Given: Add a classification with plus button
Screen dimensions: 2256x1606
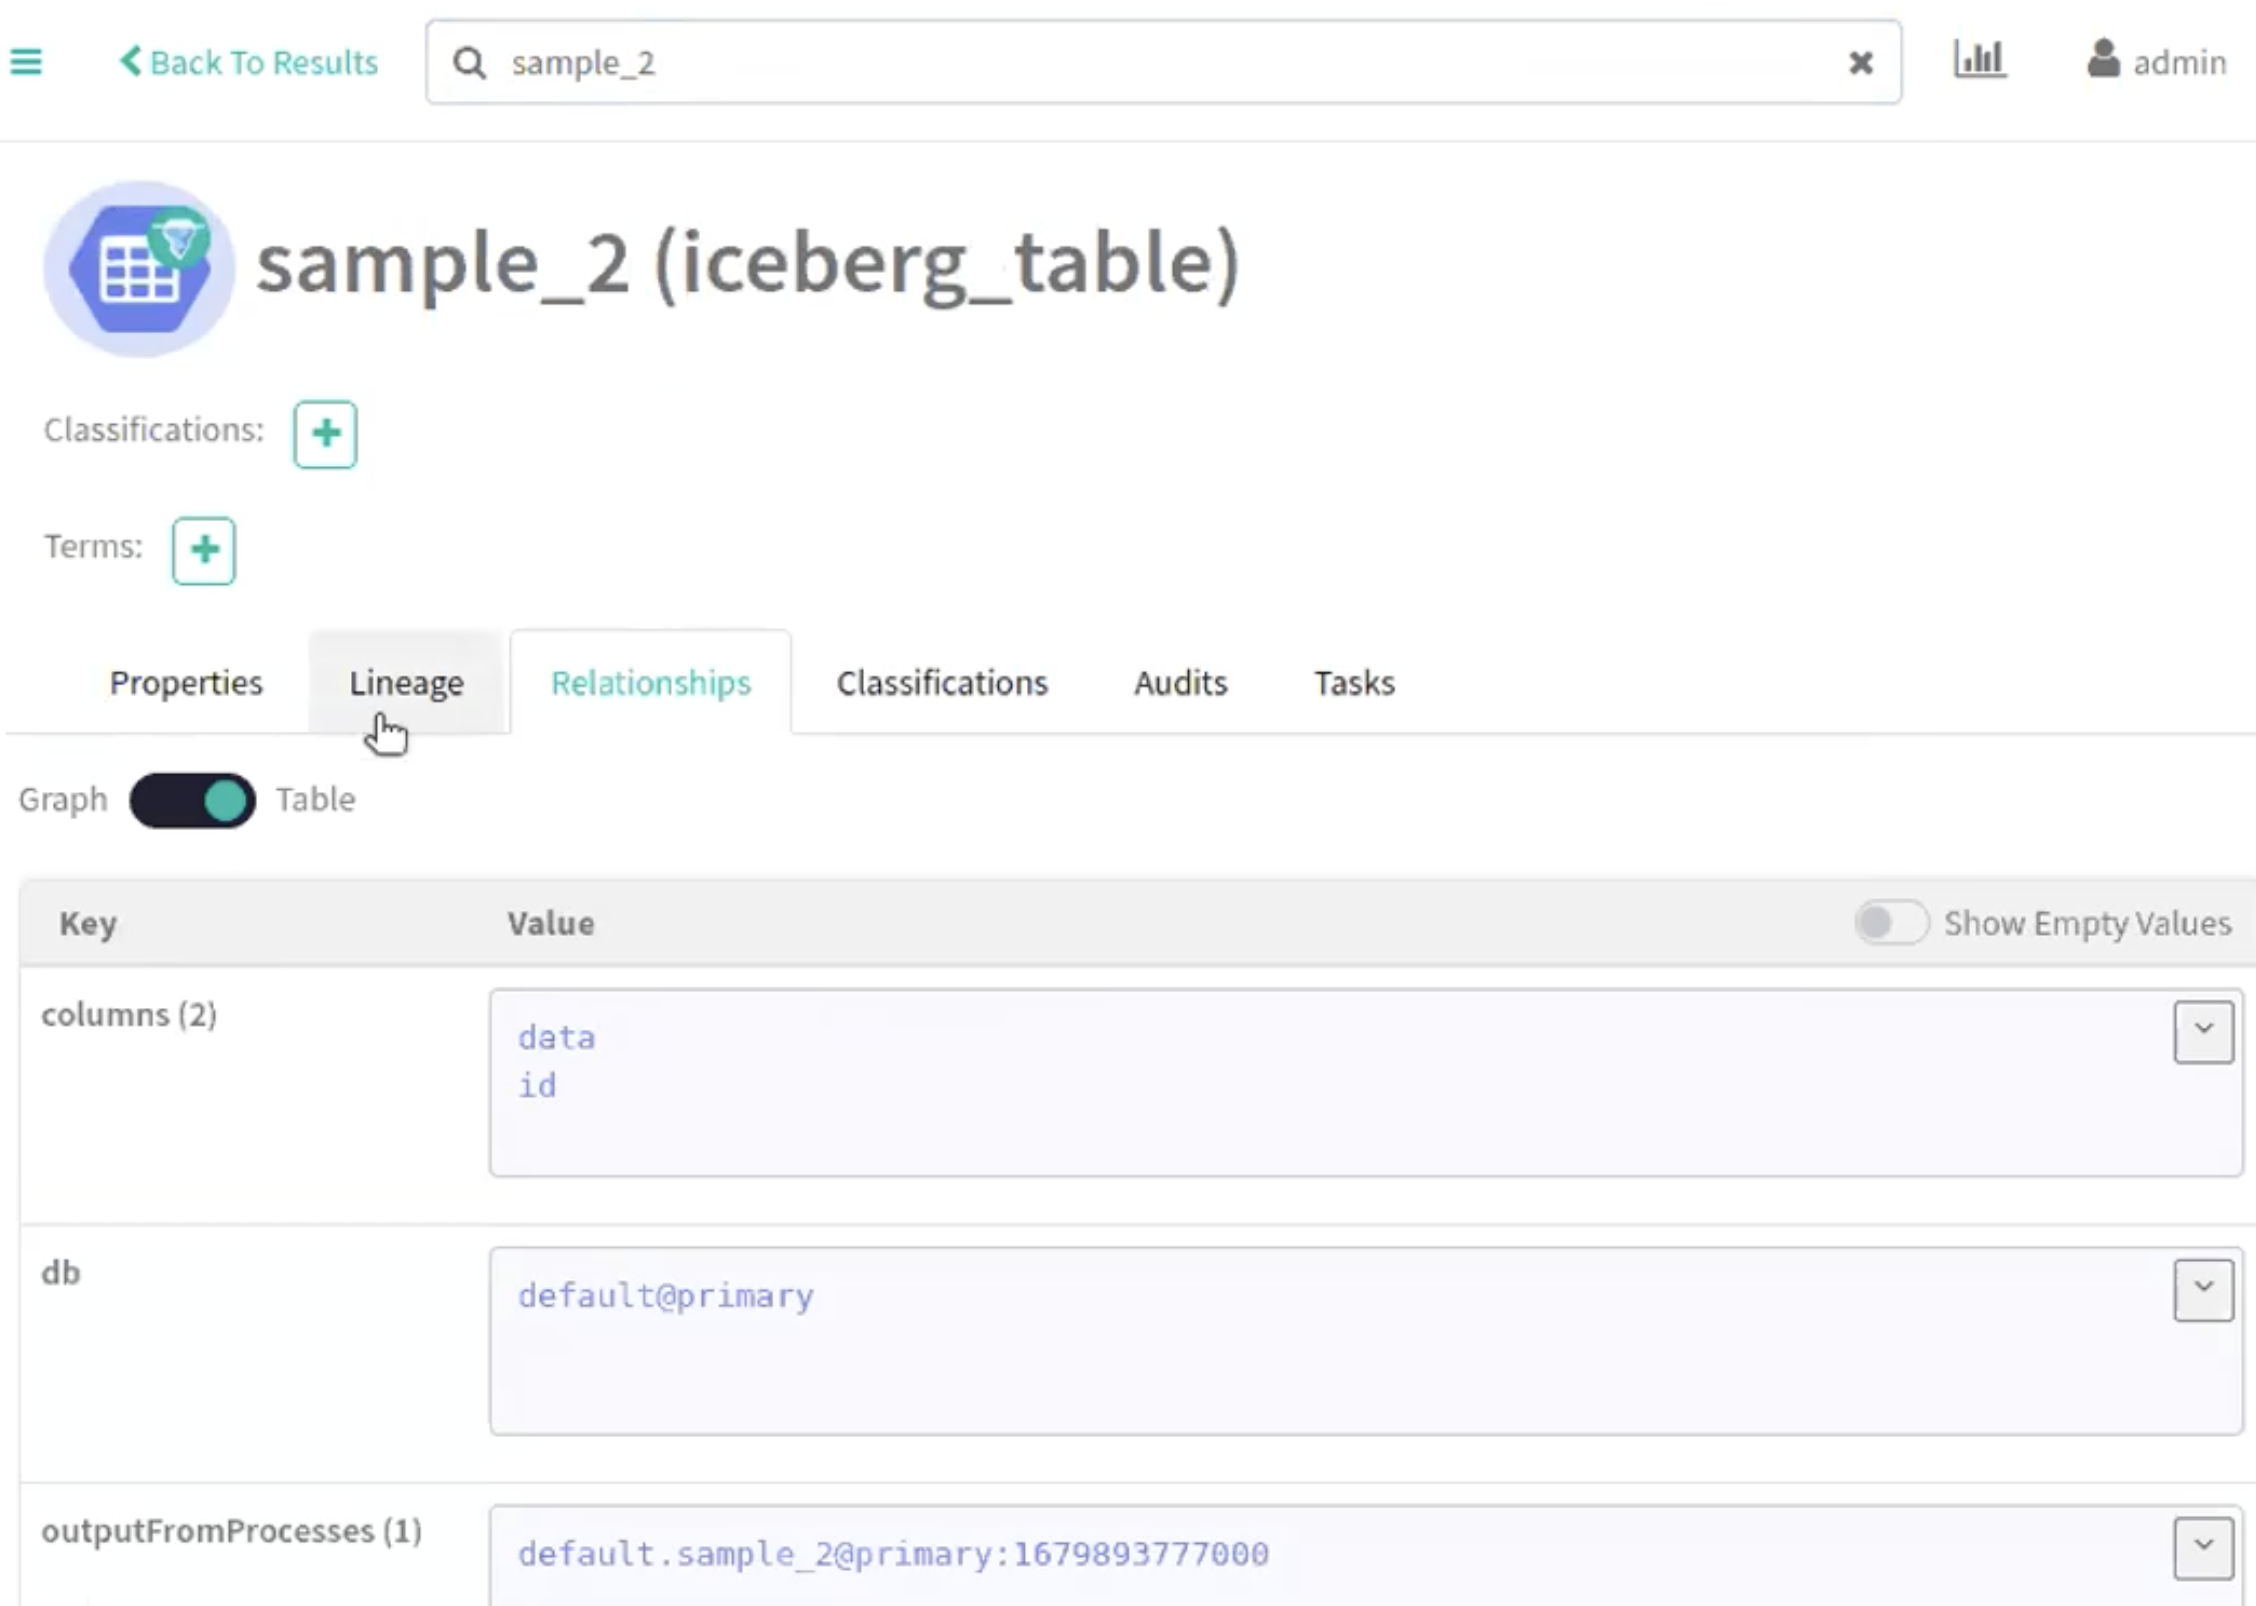Looking at the screenshot, I should 325,434.
